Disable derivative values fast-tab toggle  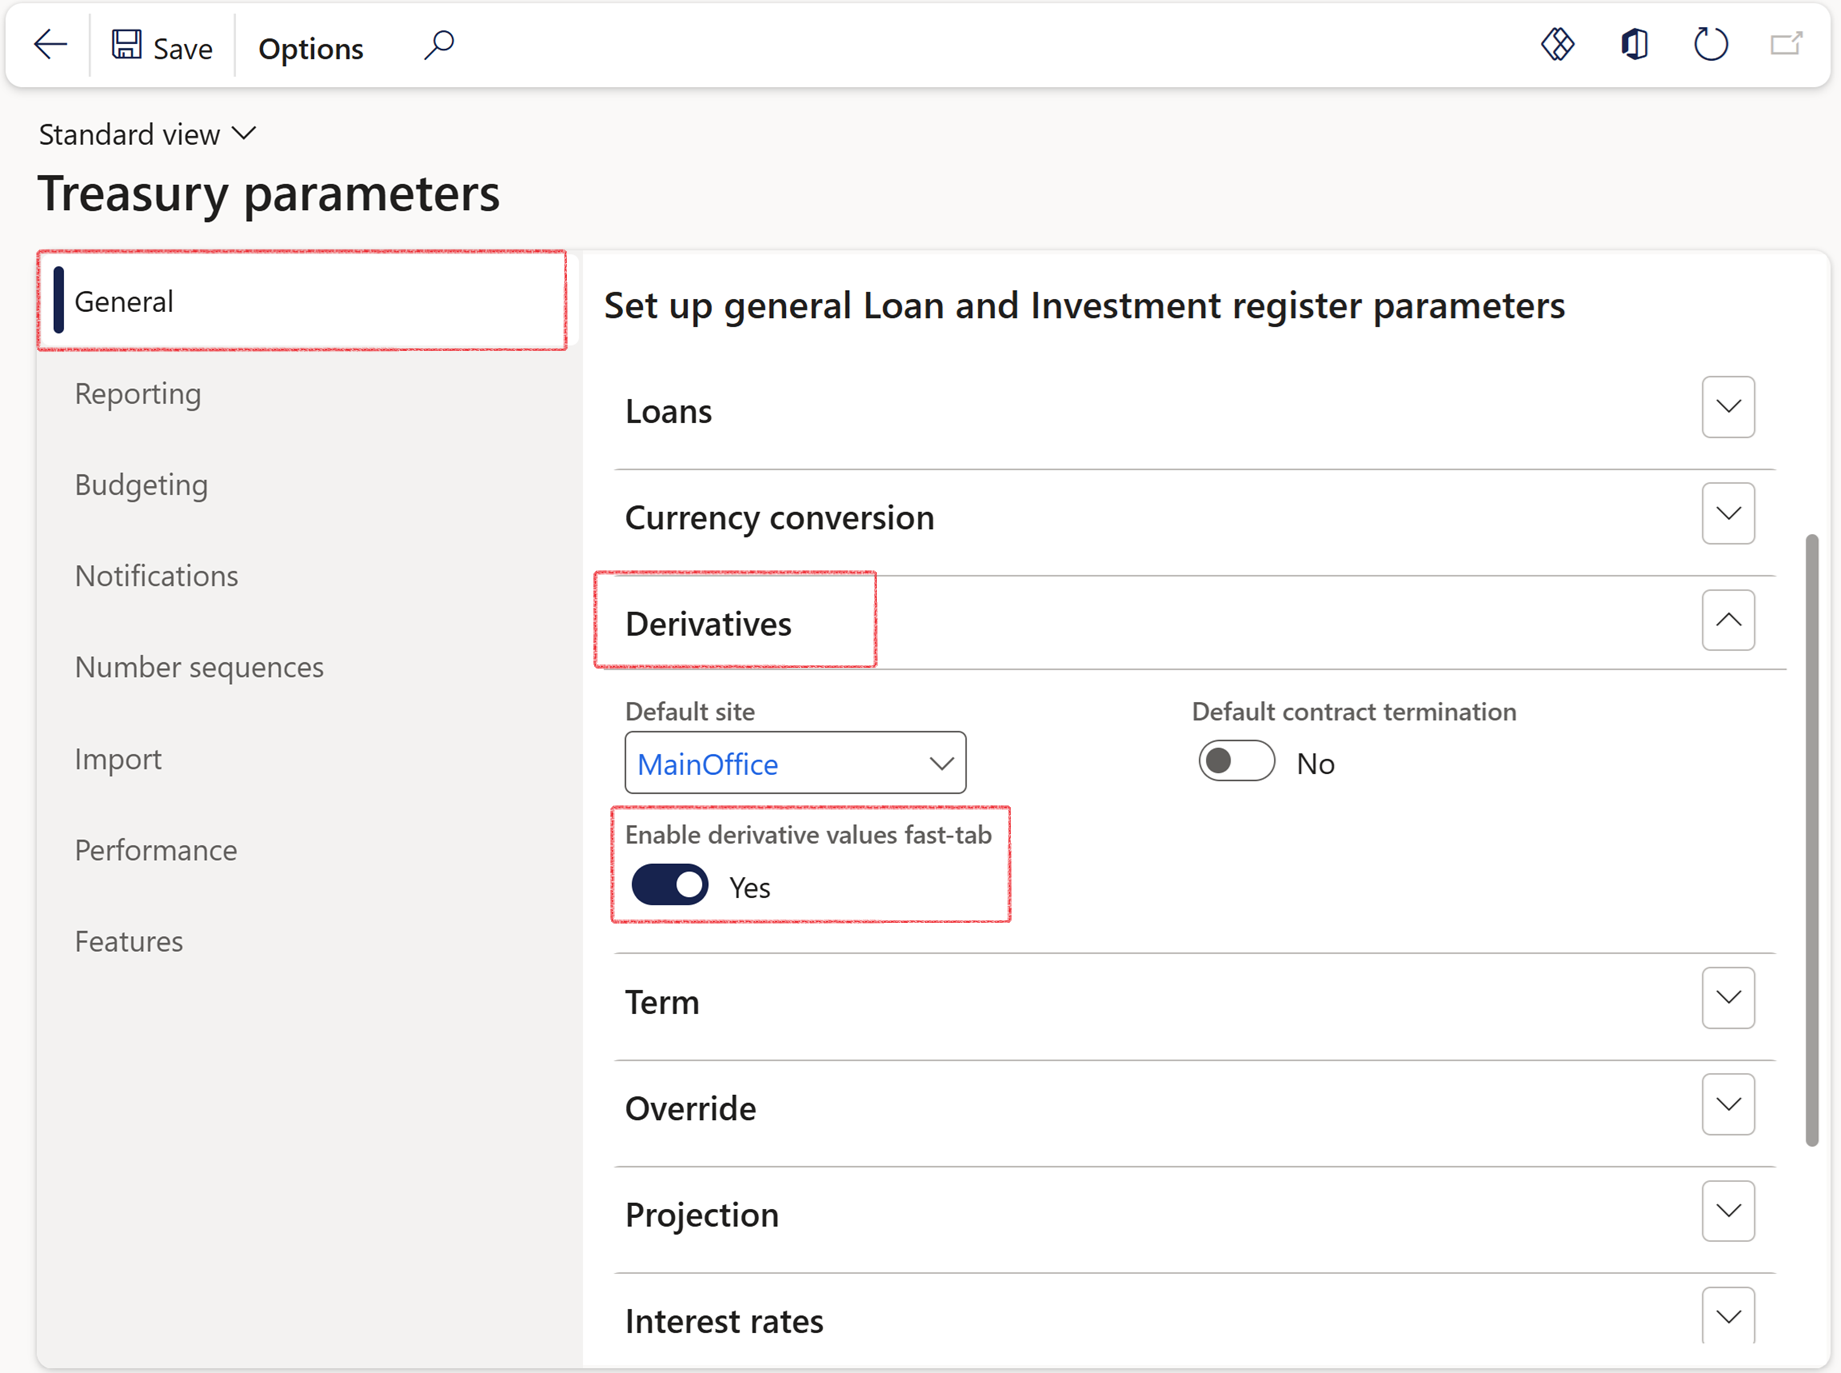[670, 886]
